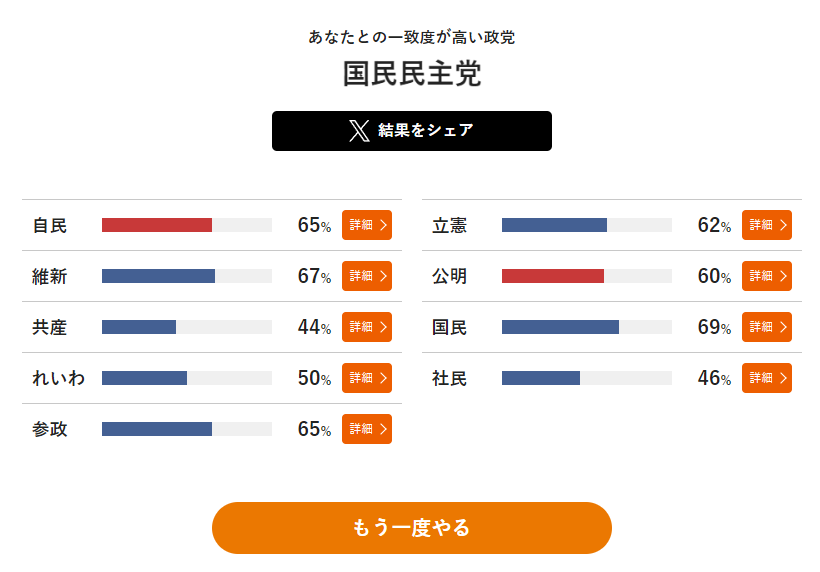Select the blue 国民 69% bar
The image size is (820, 572).
560,327
